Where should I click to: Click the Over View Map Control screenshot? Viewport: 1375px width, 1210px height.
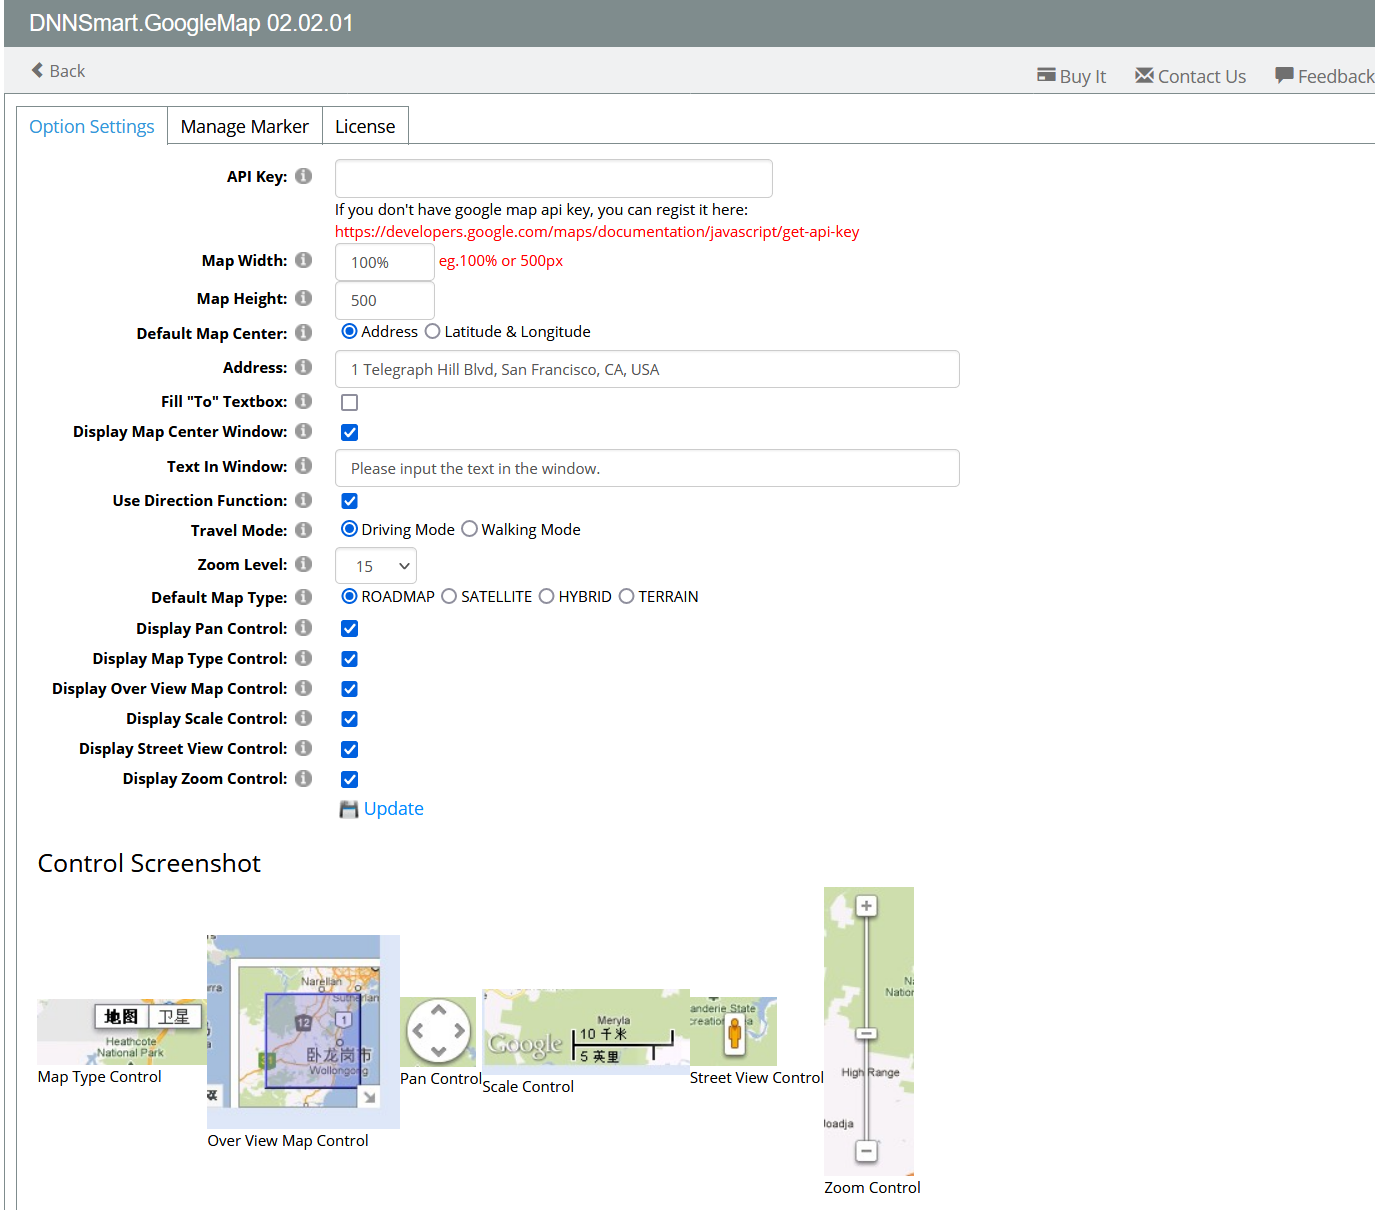[303, 1032]
